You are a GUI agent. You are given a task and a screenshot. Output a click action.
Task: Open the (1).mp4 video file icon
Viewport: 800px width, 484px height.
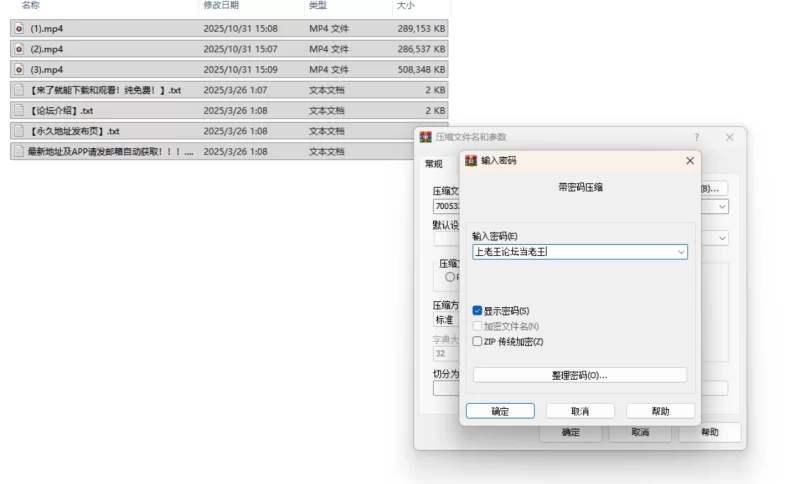coord(19,29)
